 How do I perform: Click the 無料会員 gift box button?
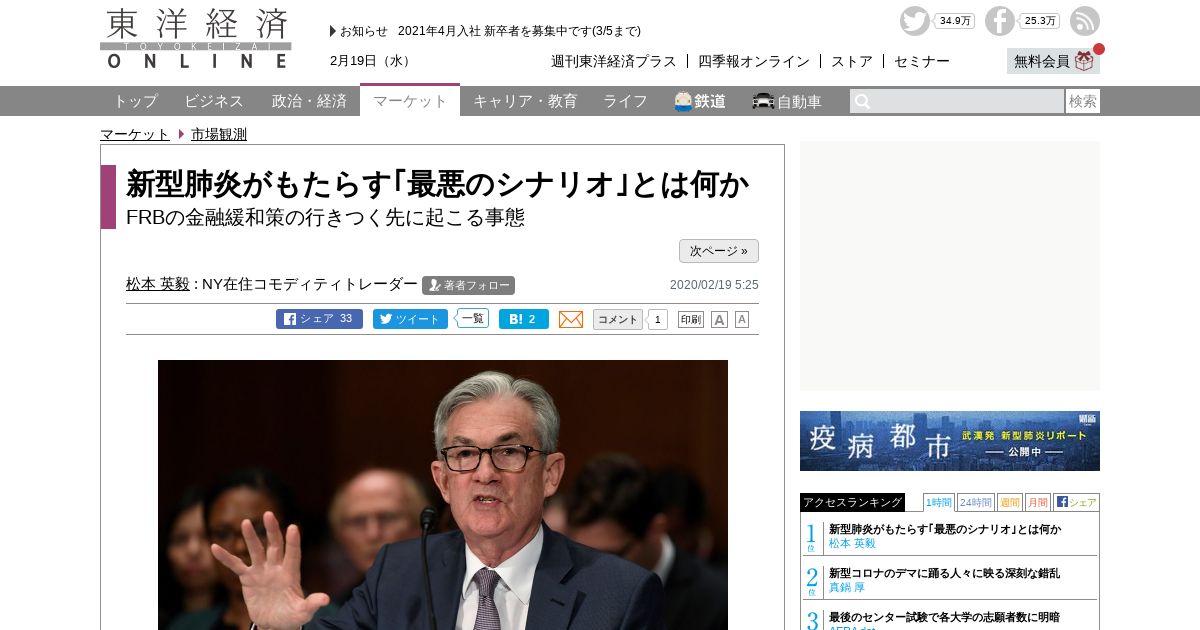point(1053,61)
